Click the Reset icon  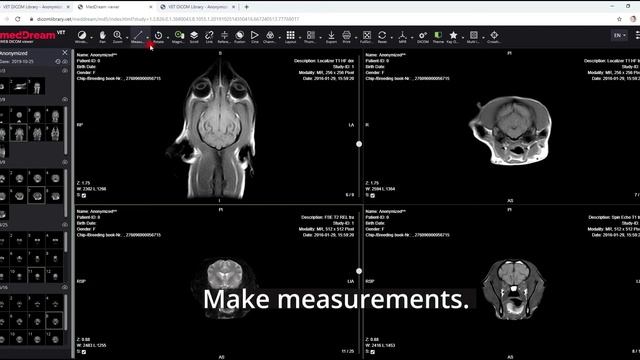pyautogui.click(x=382, y=36)
